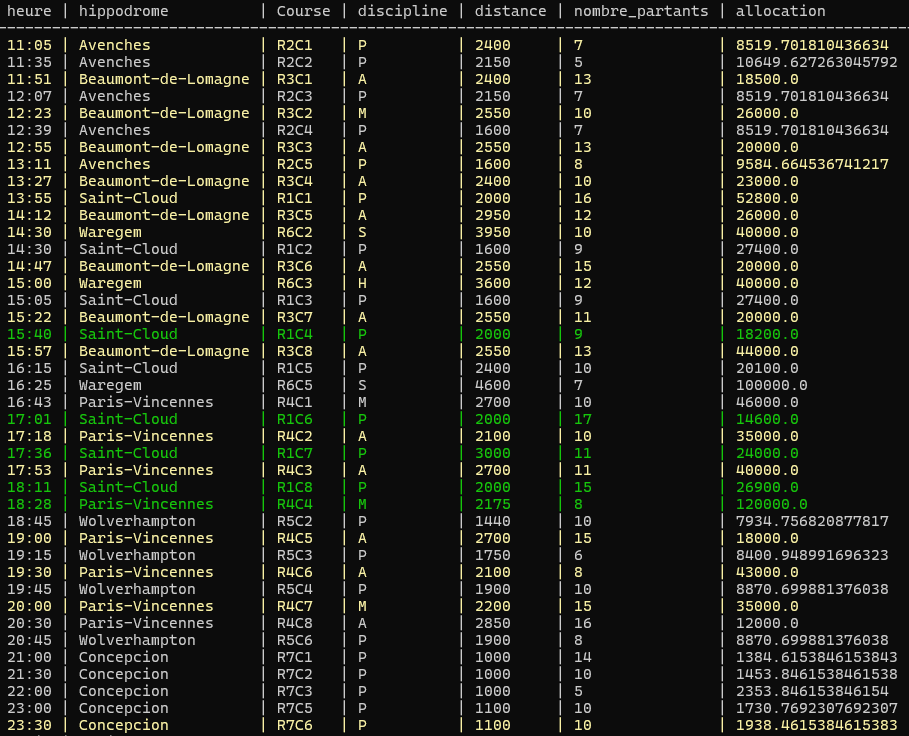Select the time 11:05 in first row
The height and width of the screenshot is (736, 909).
(29, 45)
